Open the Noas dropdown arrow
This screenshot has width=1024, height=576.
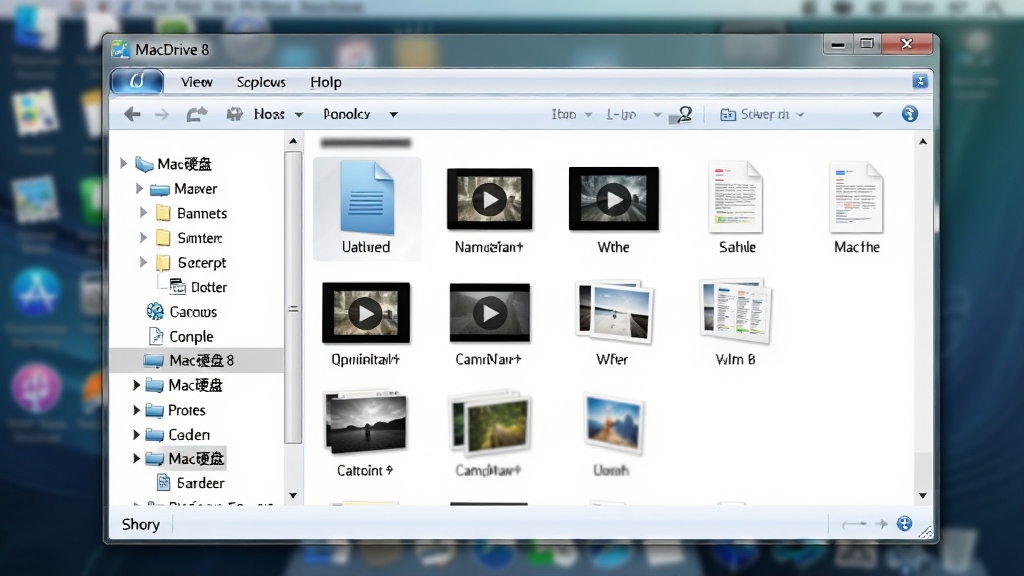coord(299,115)
